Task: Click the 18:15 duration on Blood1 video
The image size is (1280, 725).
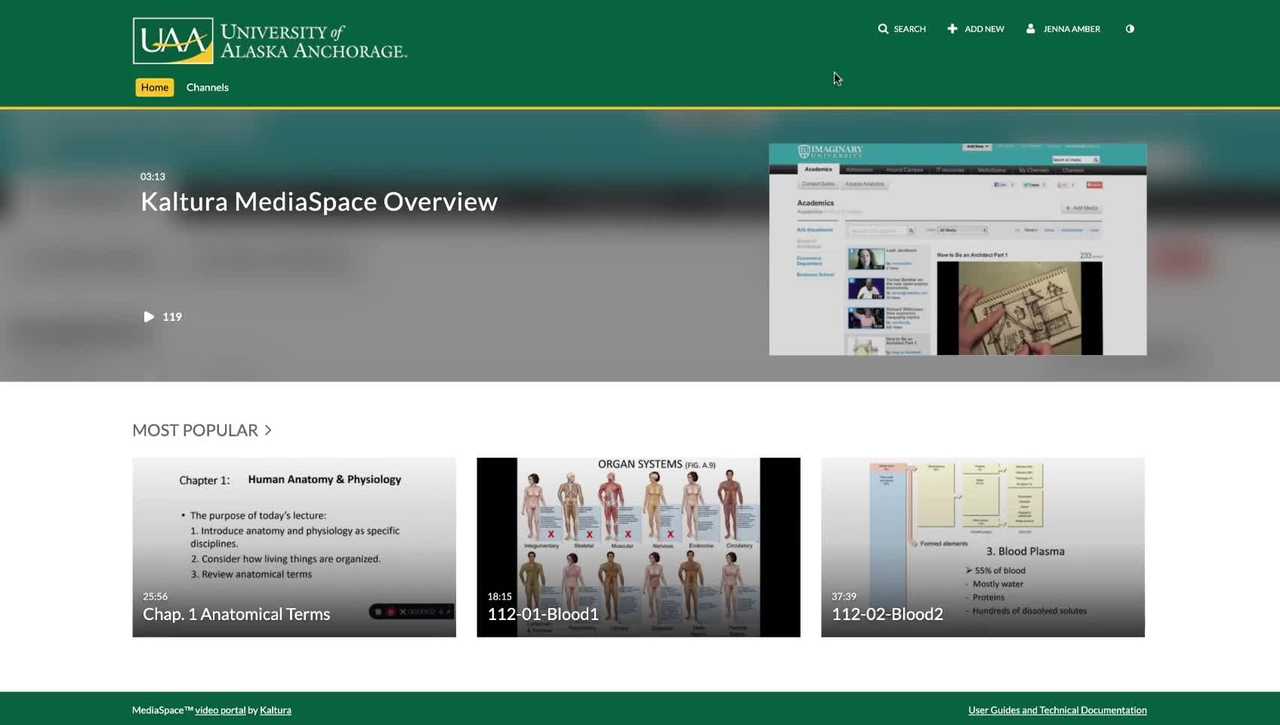Action: click(499, 597)
